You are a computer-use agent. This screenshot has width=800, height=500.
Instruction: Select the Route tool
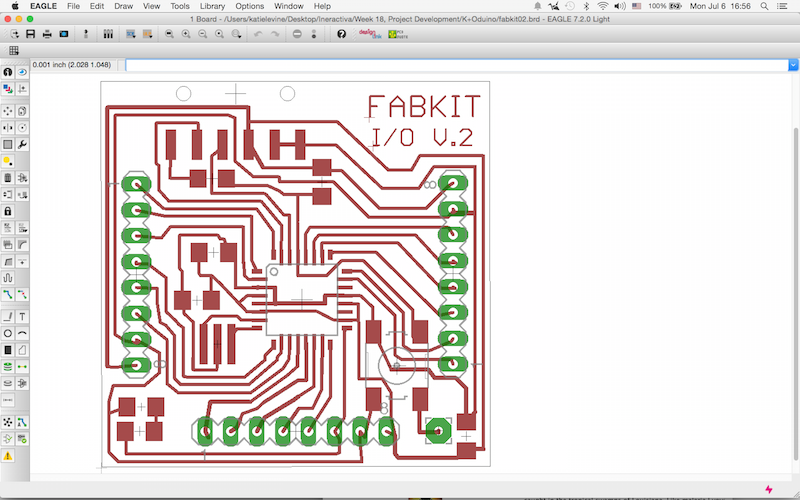coord(8,294)
